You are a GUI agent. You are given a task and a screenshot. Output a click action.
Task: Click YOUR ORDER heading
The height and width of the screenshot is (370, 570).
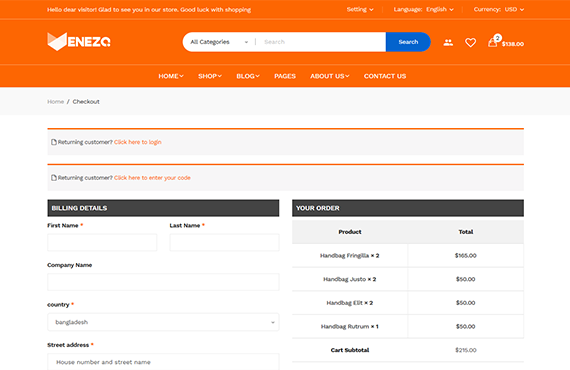tap(318, 208)
